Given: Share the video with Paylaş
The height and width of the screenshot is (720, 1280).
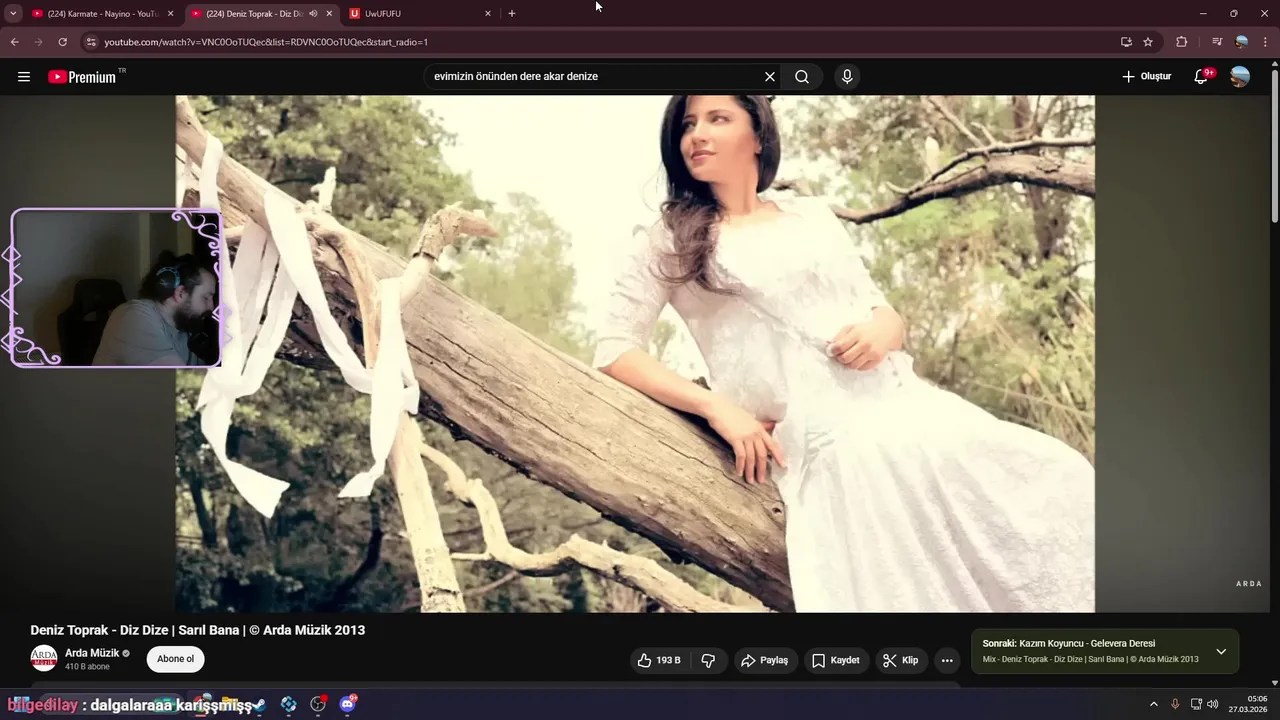Looking at the screenshot, I should [764, 660].
